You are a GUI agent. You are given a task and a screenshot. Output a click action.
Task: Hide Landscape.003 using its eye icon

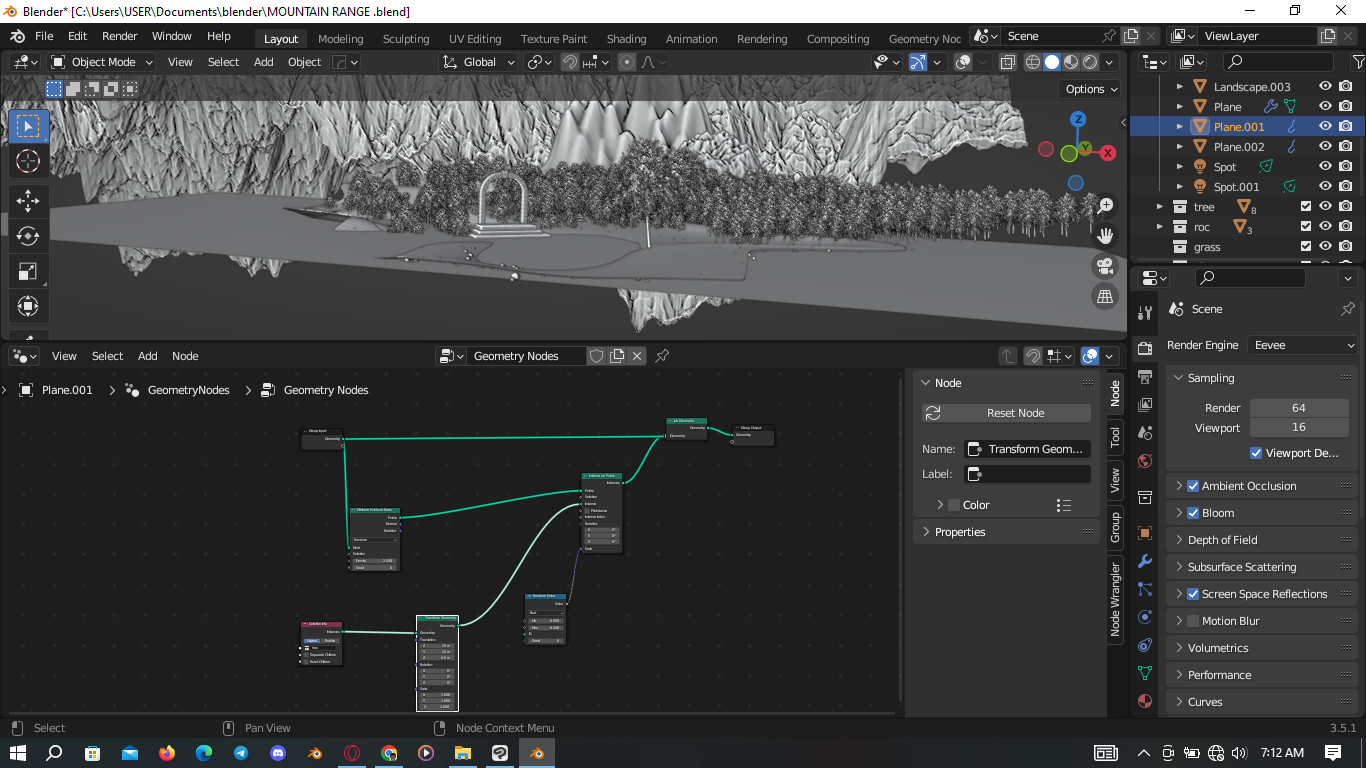pos(1325,87)
